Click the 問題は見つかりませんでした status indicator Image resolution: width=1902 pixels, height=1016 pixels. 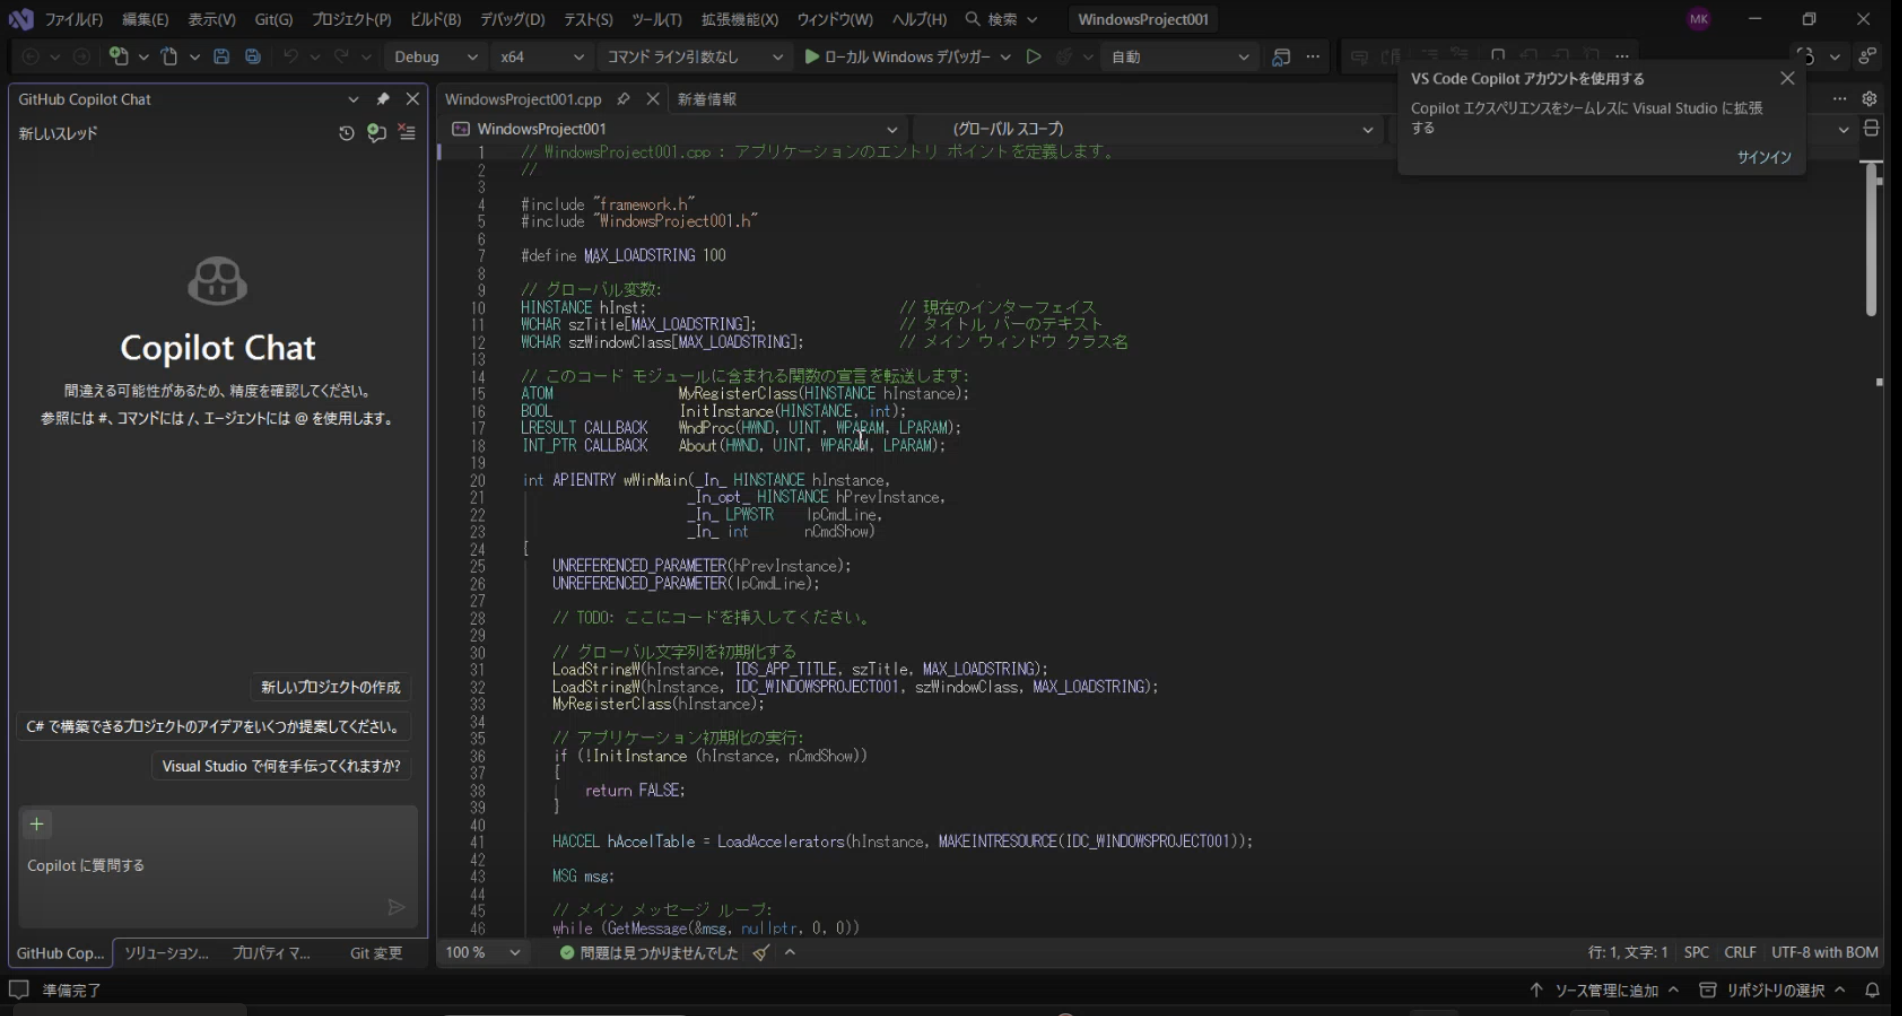coord(649,953)
